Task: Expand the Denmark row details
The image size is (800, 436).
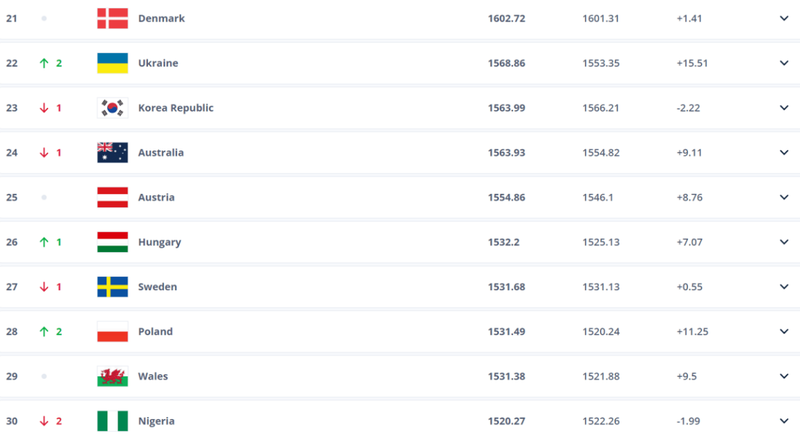Action: click(784, 18)
